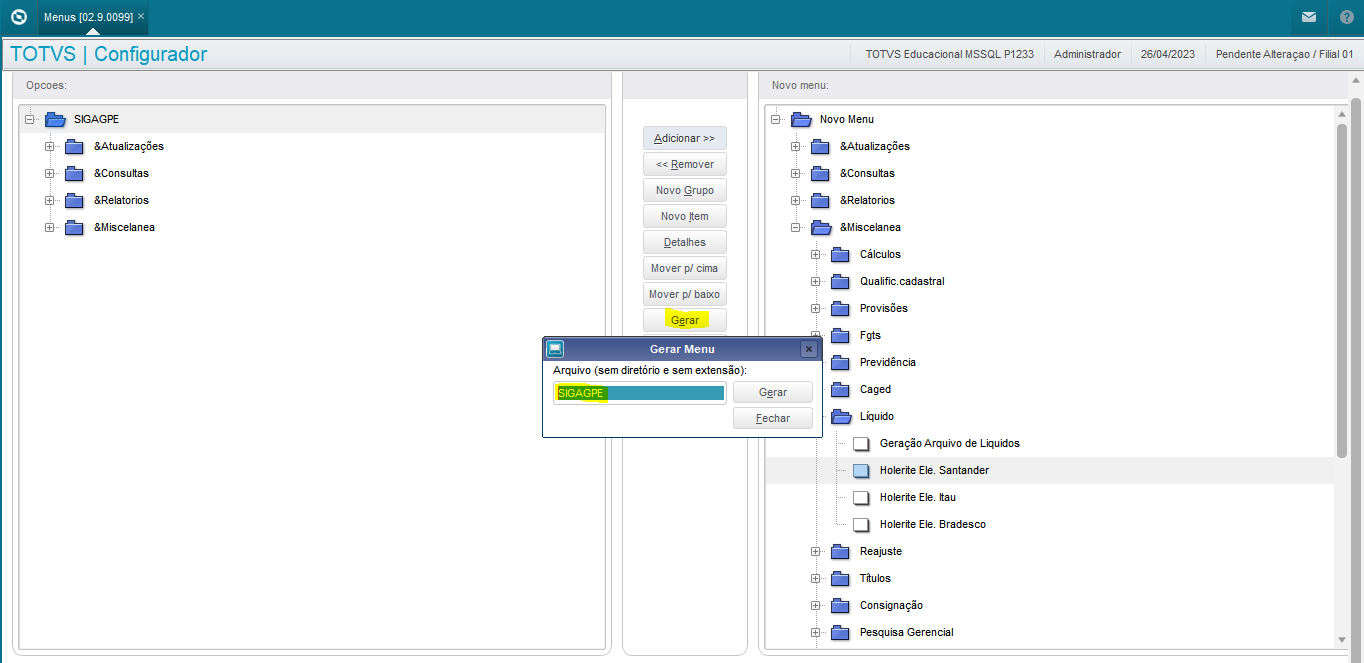The width and height of the screenshot is (1364, 663).
Task: Select the Previdência tree item
Action: pyautogui.click(x=887, y=362)
